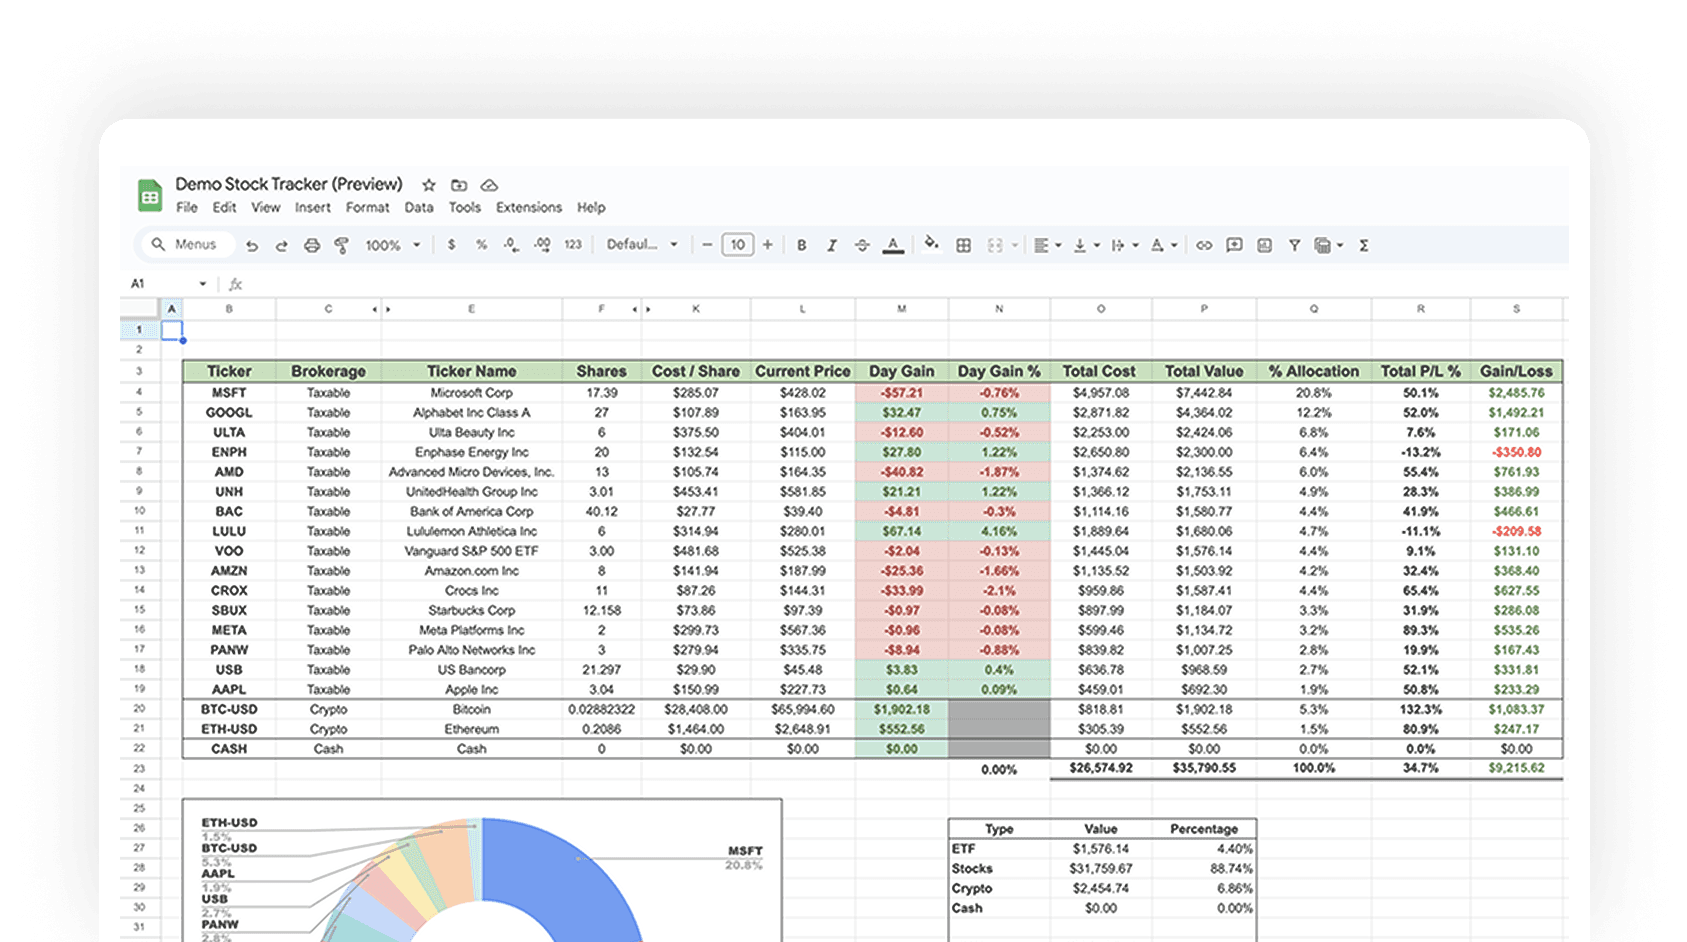Screen dimensions: 1687x942
Task: Open text wrapping dropdown
Action: pyautogui.click(x=1125, y=245)
